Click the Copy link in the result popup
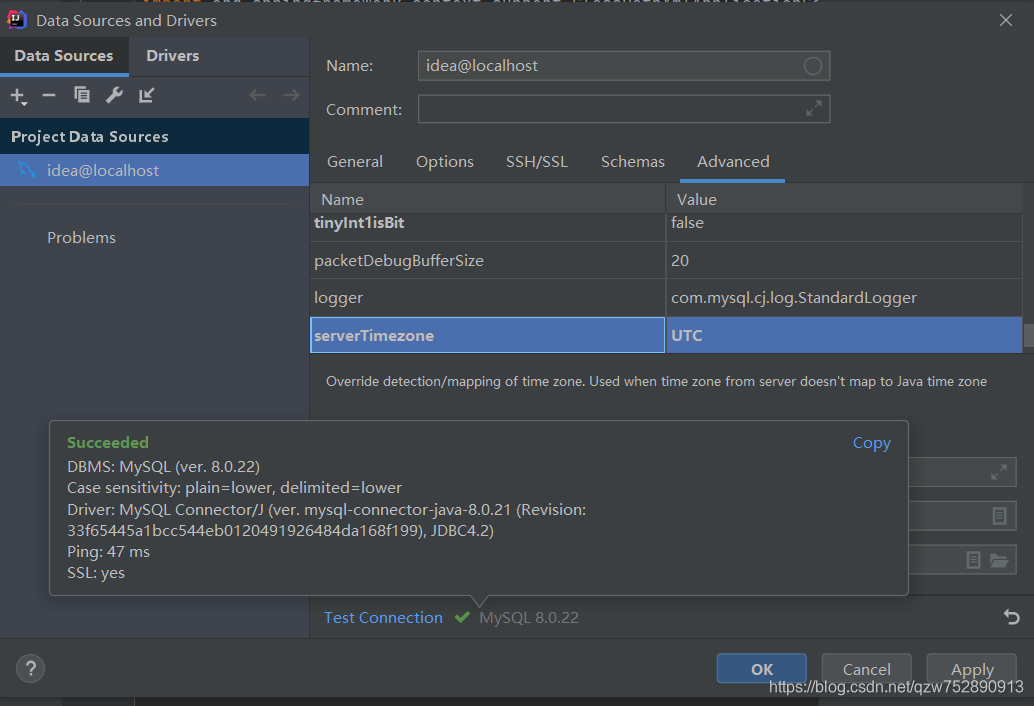 [x=871, y=443]
